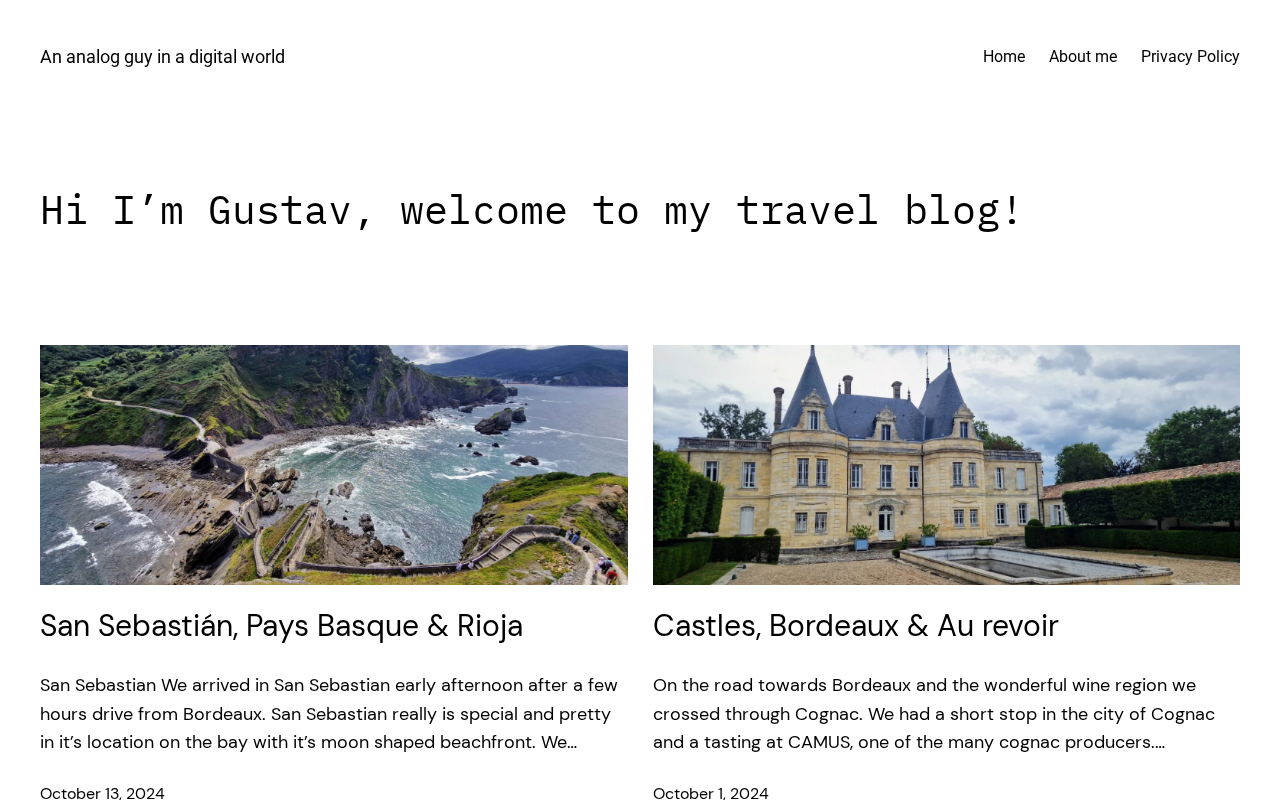Click the 'Hi I'm Gustav' welcome heading
This screenshot has height=800, width=1280.
(x=531, y=210)
